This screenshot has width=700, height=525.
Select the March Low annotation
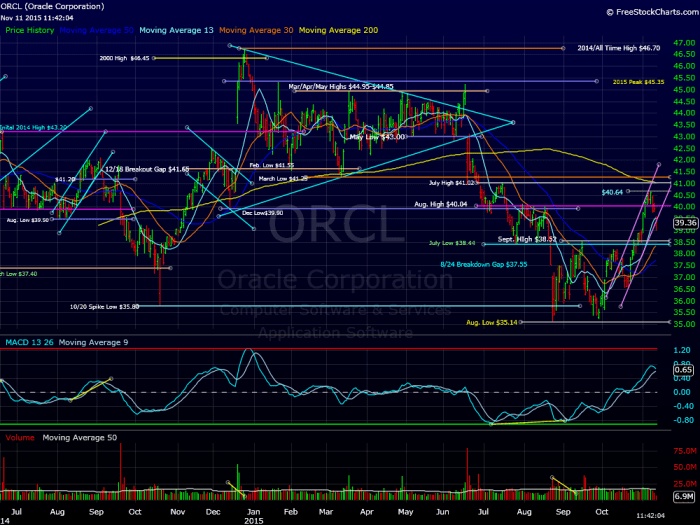(x=283, y=179)
